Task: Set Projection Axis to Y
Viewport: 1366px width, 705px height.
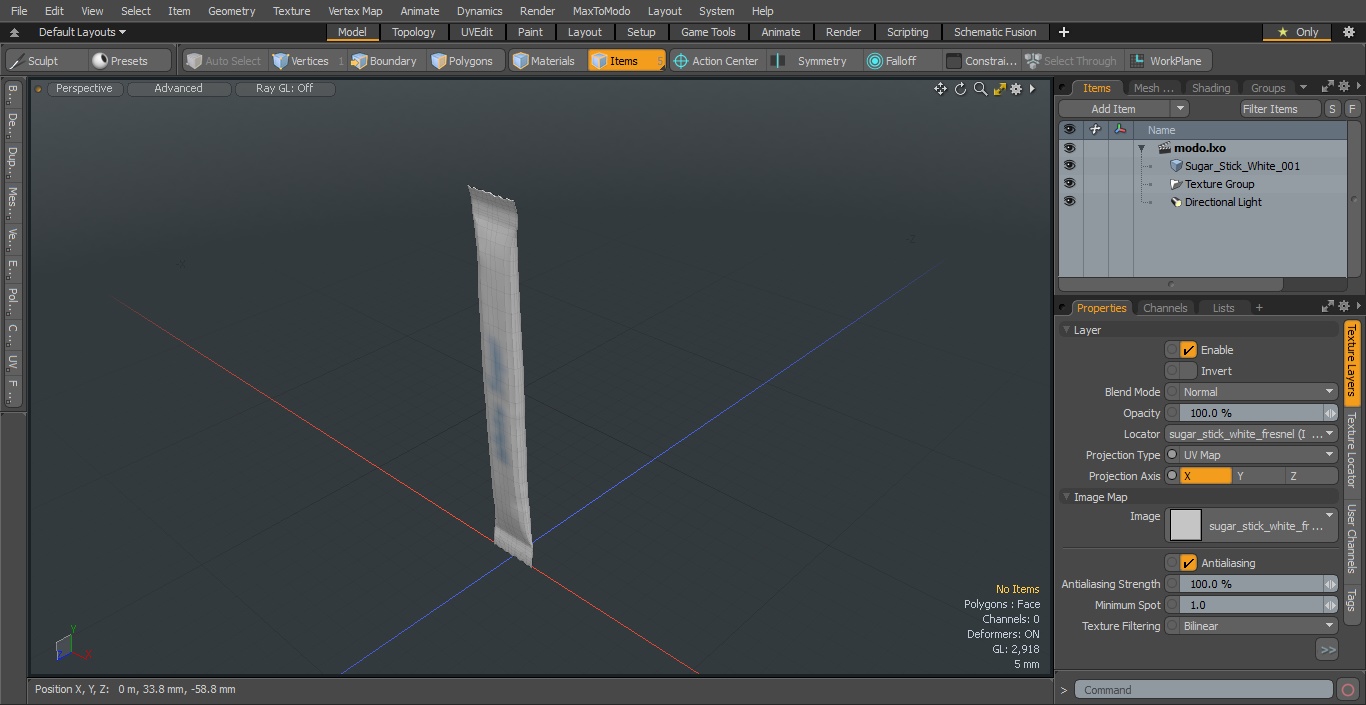Action: (1258, 476)
